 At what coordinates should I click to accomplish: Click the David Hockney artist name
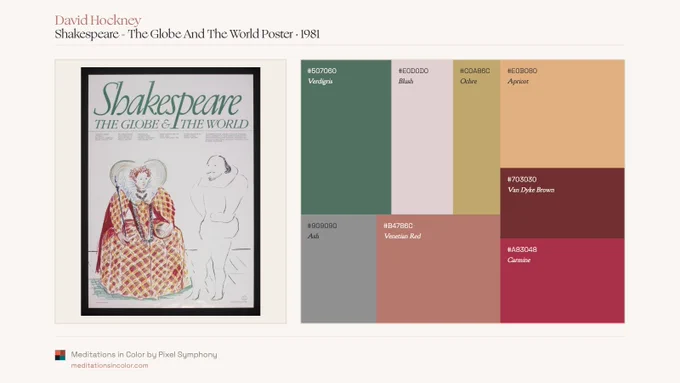(98, 20)
